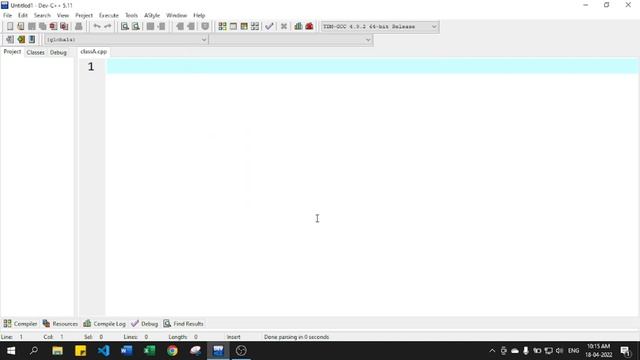Click the 'Insert' mode status bar entry
This screenshot has width=640, height=360.
(233, 337)
